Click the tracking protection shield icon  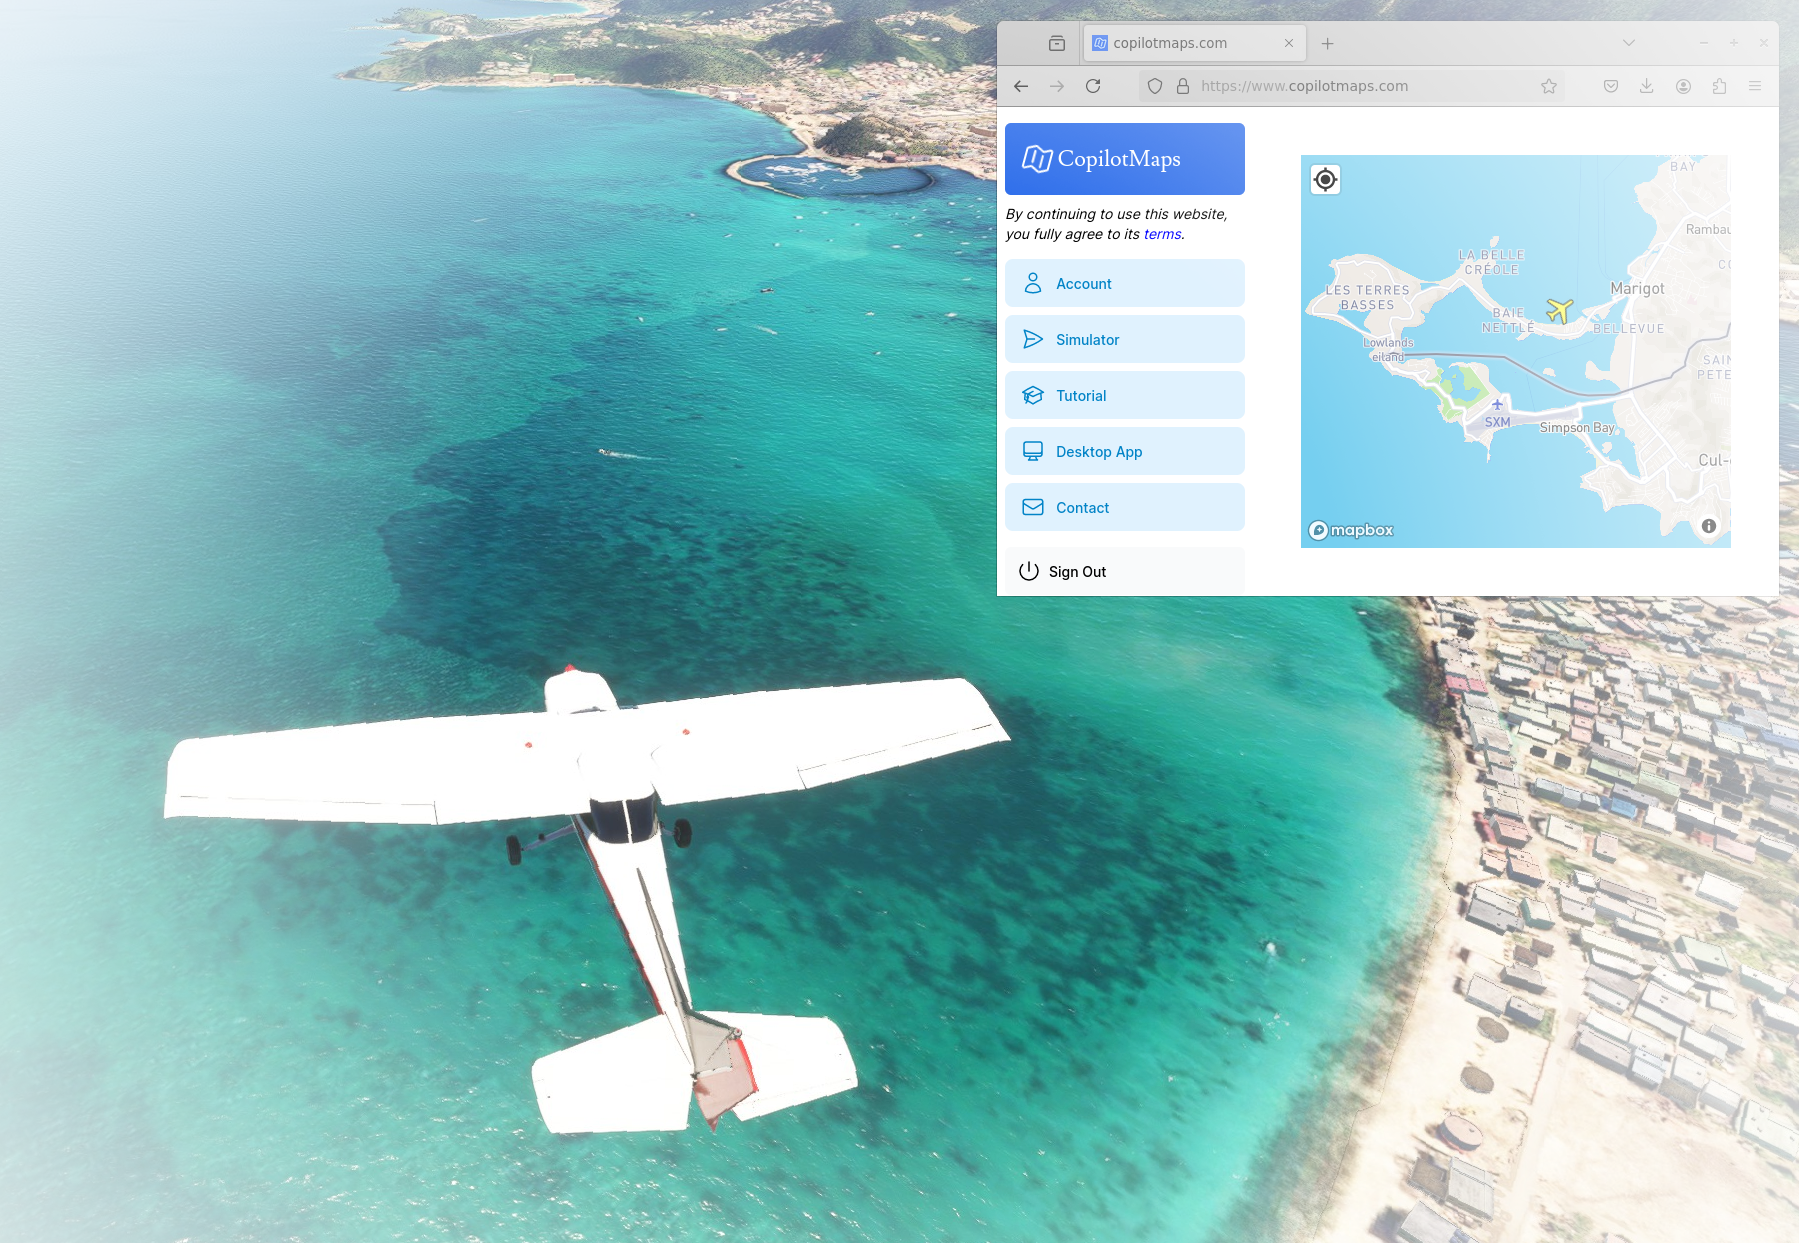1155,86
